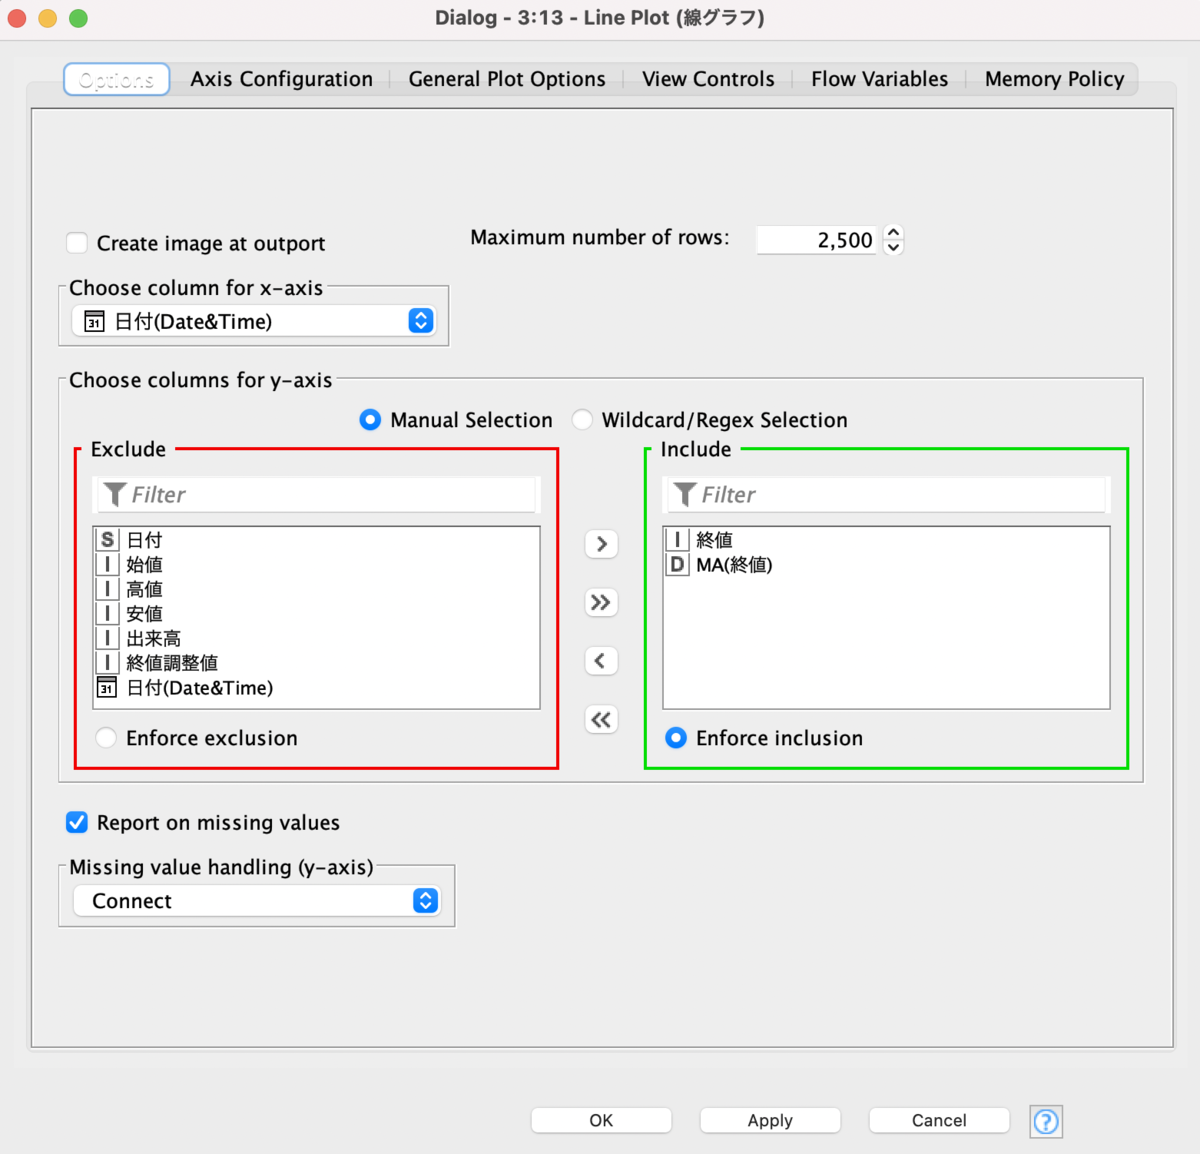Select 高値 in Exclude list
The image size is (1200, 1154).
click(316, 589)
